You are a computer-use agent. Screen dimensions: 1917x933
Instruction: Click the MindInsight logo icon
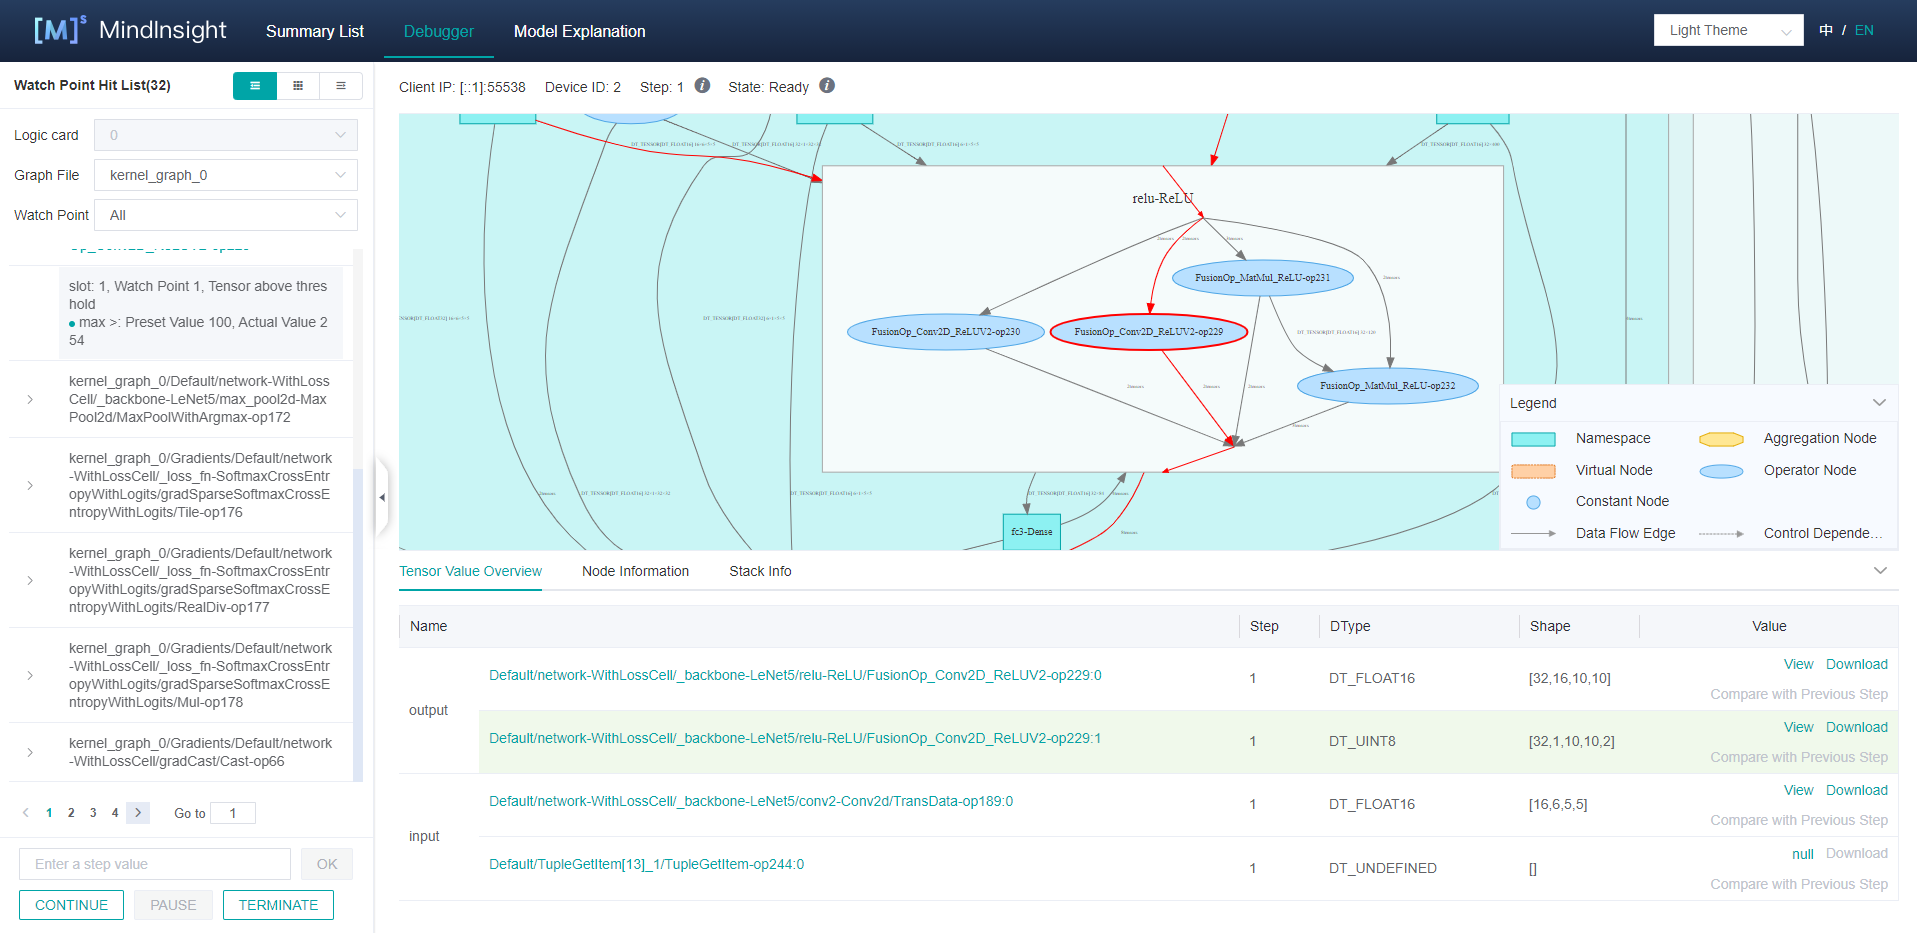pyautogui.click(x=59, y=30)
